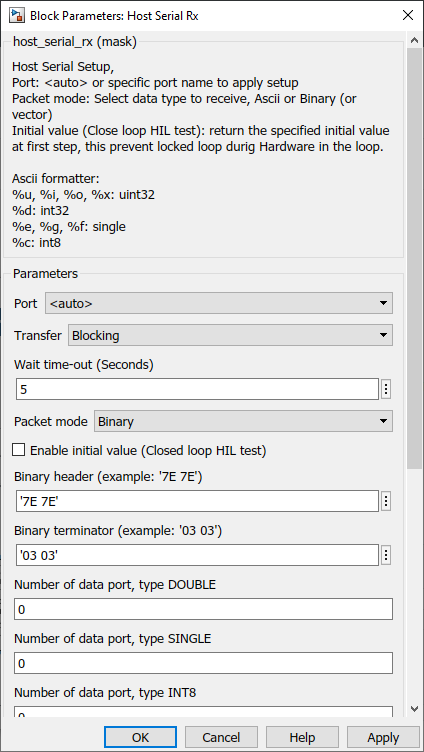Open the options button beside Wait time-out field
Viewport: 424px width, 752px height.
coord(386,389)
